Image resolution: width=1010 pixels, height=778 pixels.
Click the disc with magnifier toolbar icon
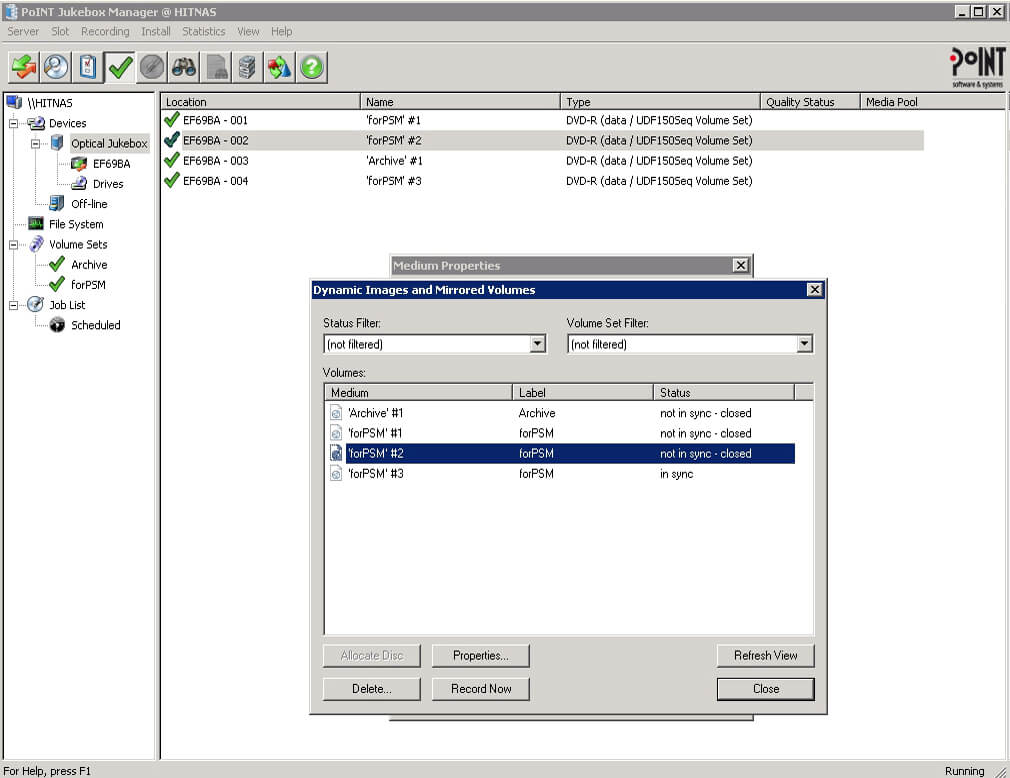(x=56, y=67)
